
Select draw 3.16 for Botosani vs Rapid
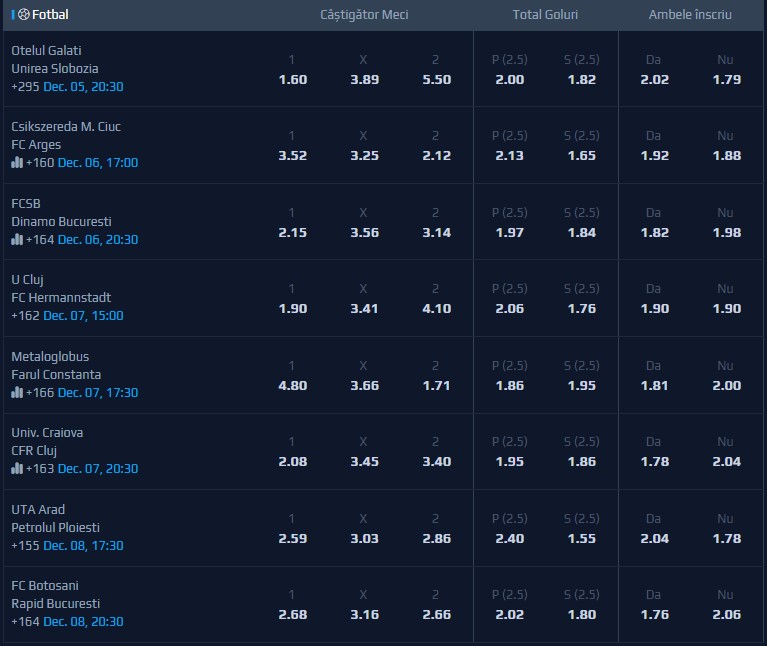364,614
